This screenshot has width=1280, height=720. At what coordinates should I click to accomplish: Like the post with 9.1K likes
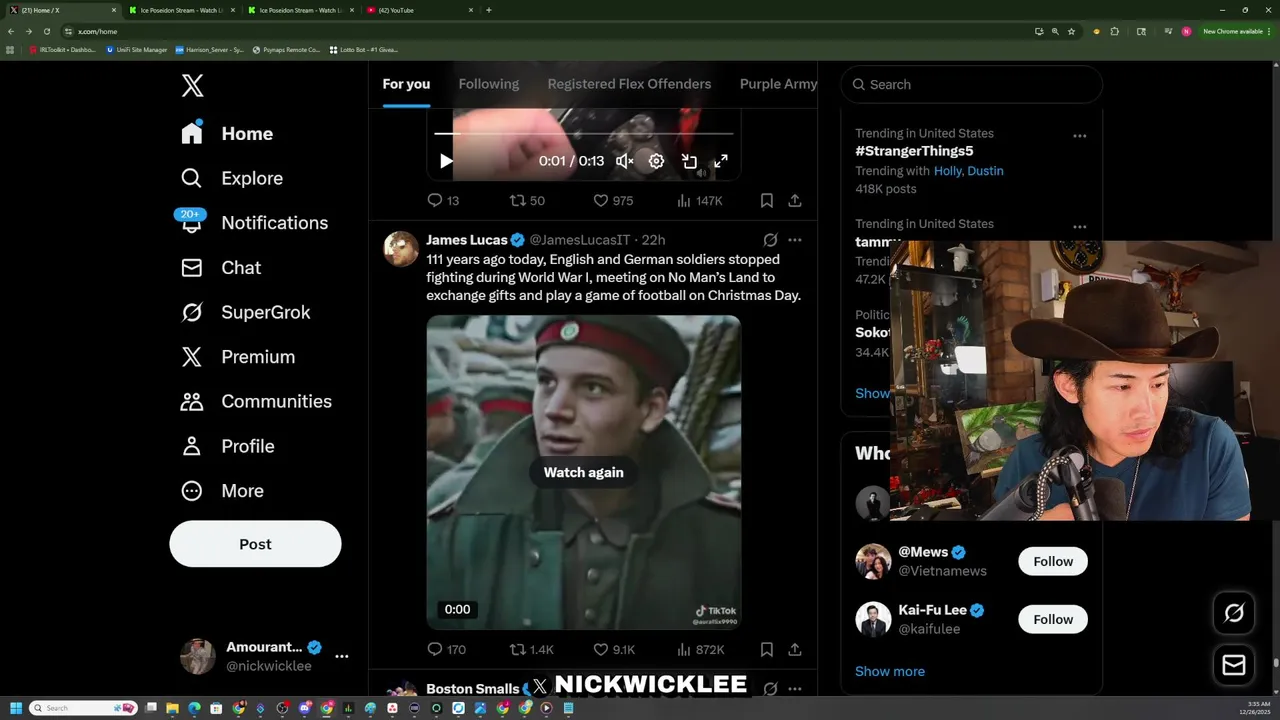(x=614, y=649)
